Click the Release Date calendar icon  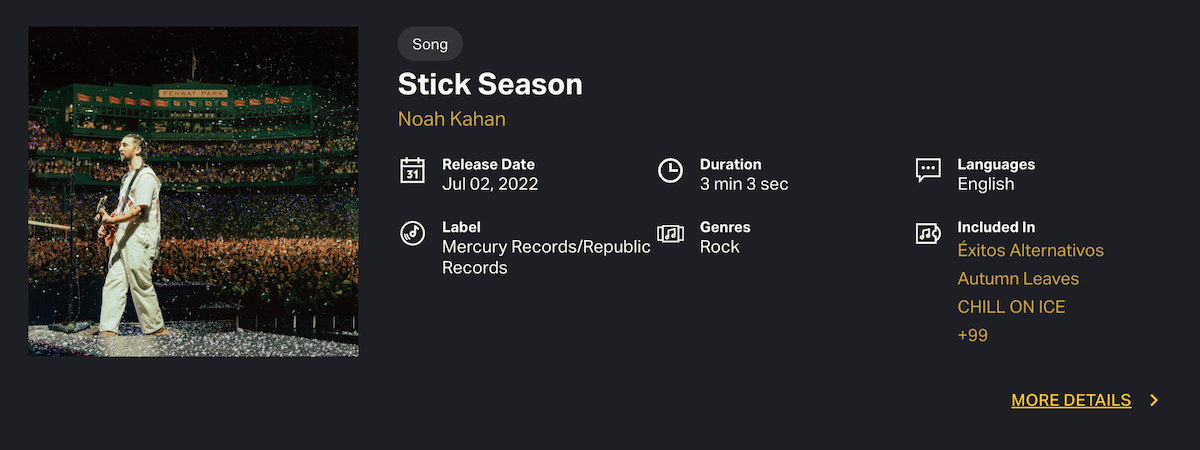coord(412,170)
